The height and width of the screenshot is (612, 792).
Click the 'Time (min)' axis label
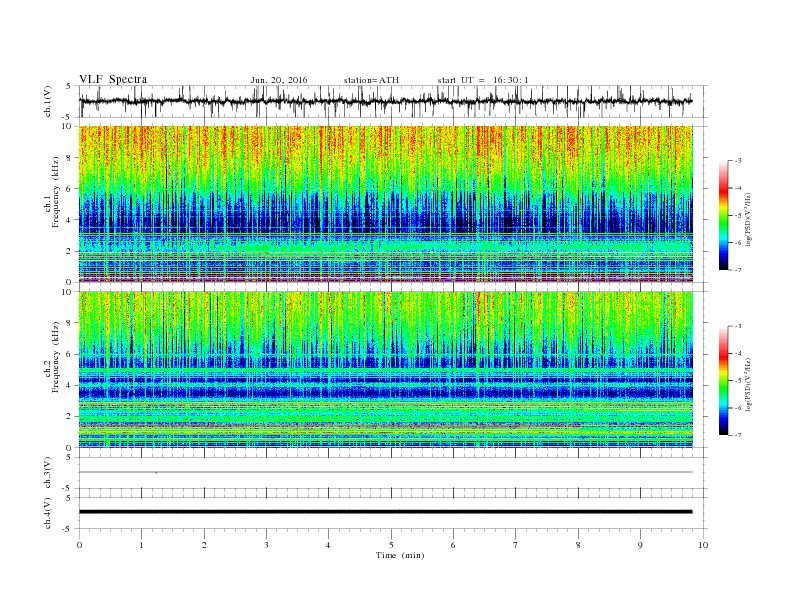[400, 555]
